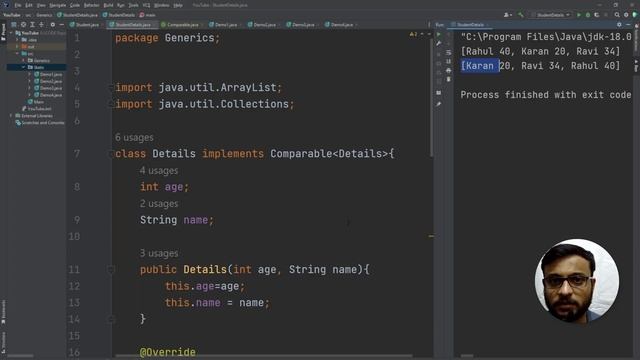Jump to next highlighted error arrow

(x=428, y=34)
